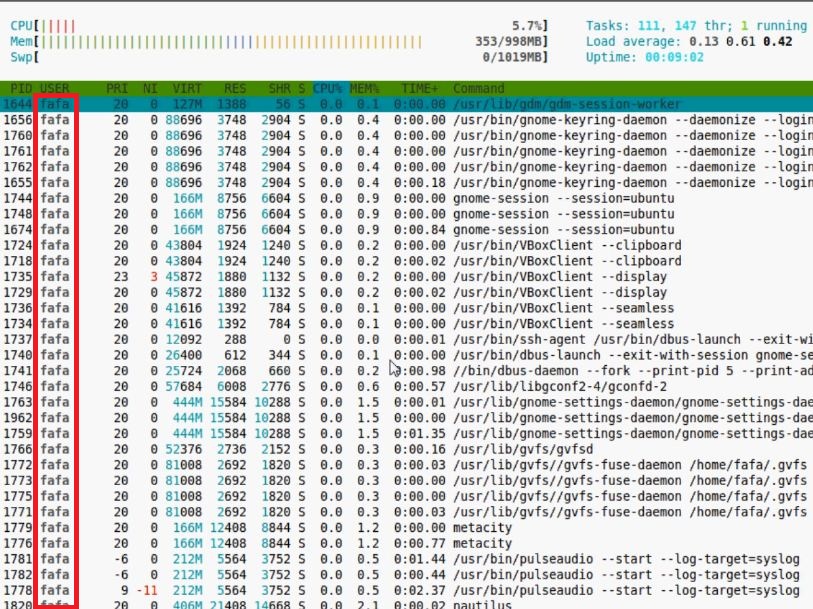Select PID 1724 VBoxClient clipboard process

[18, 245]
